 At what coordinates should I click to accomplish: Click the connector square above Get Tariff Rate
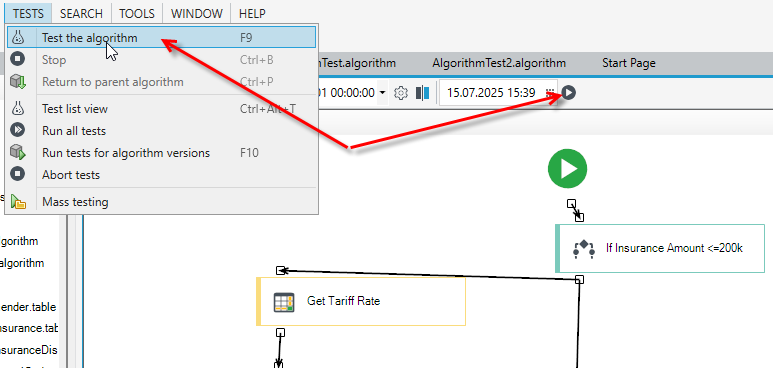click(281, 270)
